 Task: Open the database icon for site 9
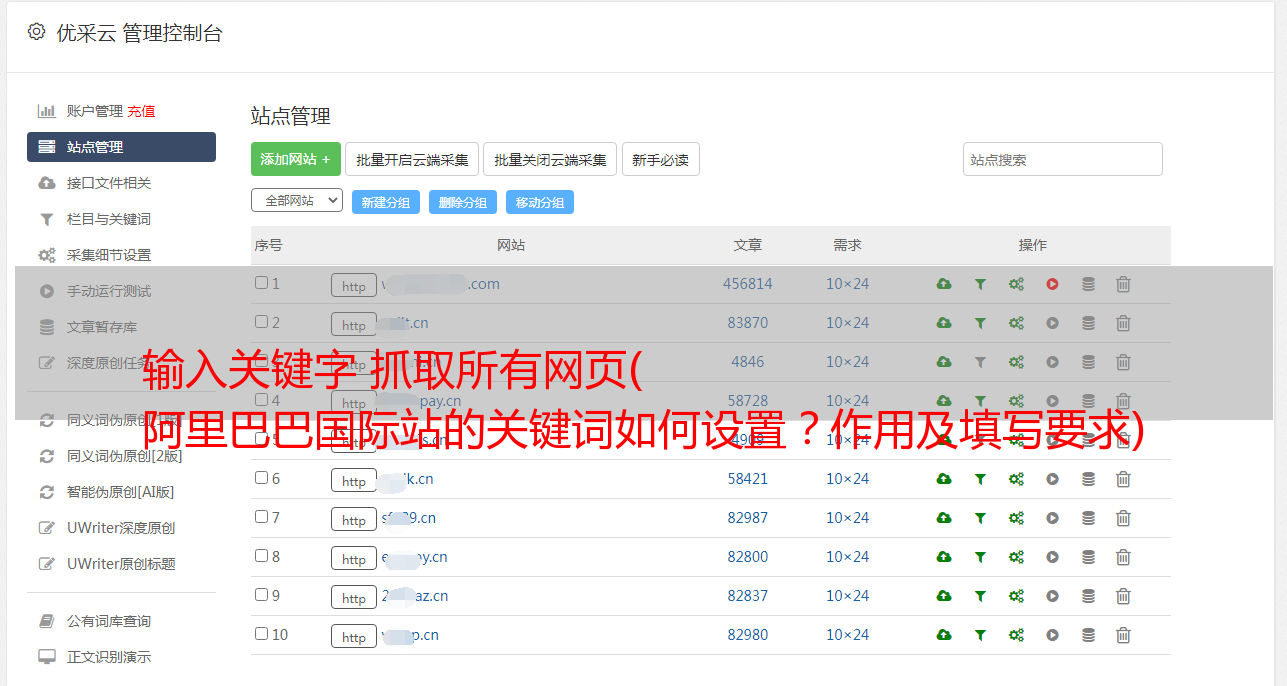tap(1088, 596)
